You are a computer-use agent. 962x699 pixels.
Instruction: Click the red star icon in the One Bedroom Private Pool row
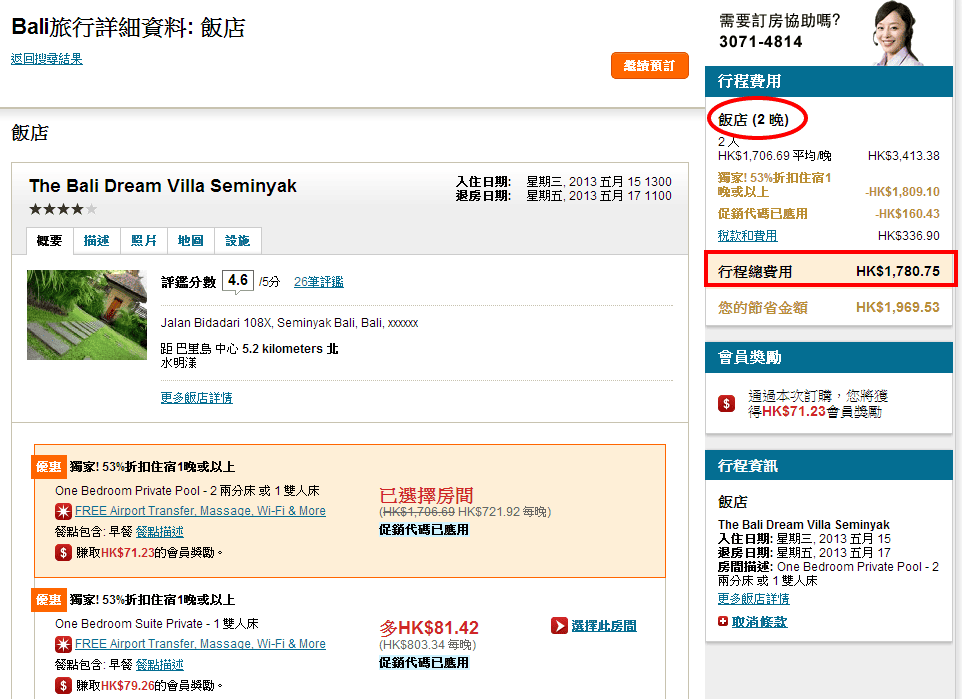point(64,511)
